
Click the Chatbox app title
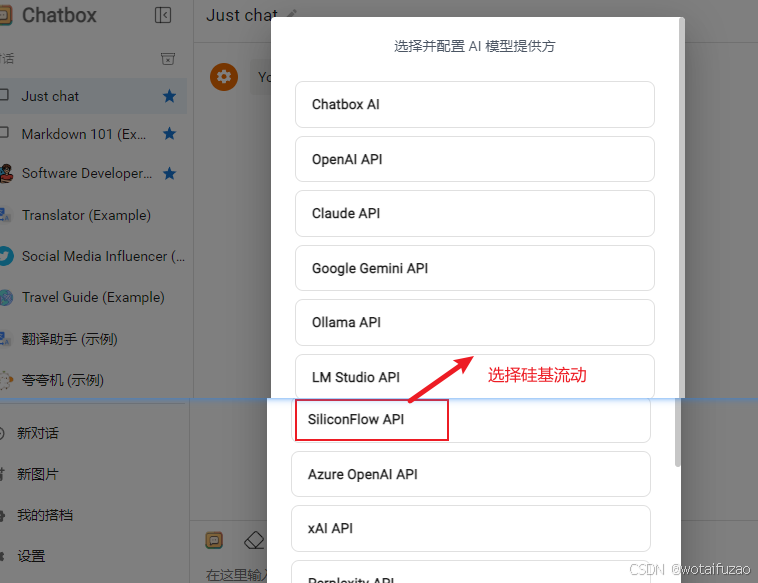[x=59, y=15]
